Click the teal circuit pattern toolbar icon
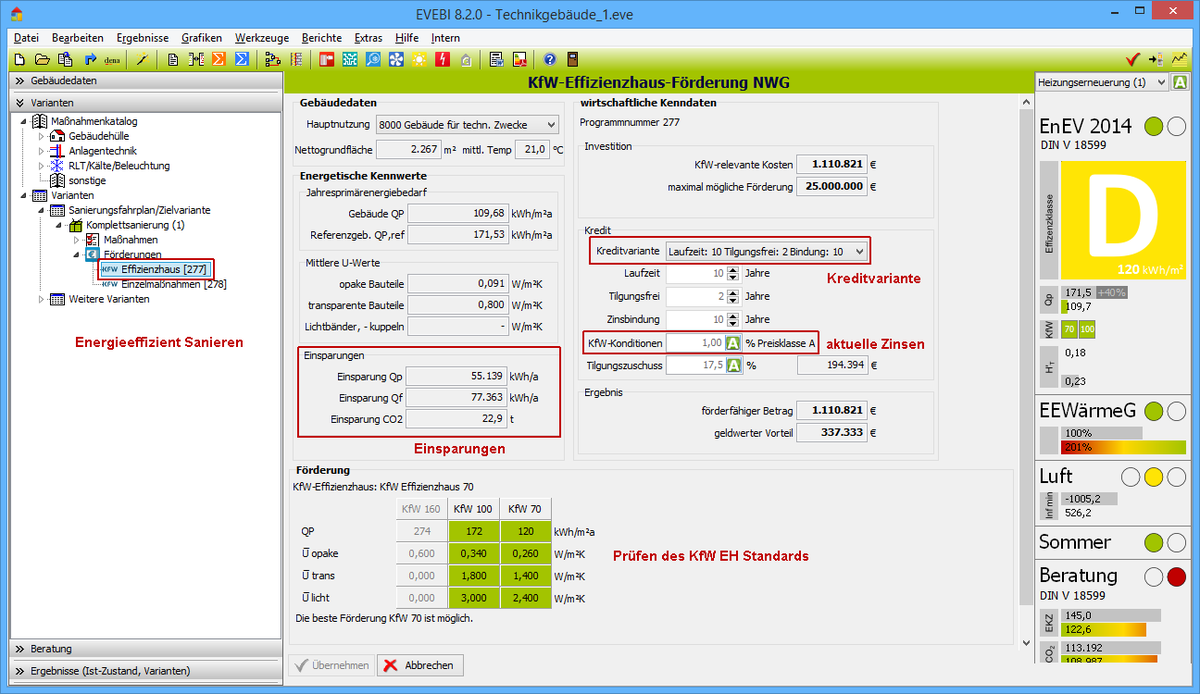The image size is (1200, 694). 350,59
